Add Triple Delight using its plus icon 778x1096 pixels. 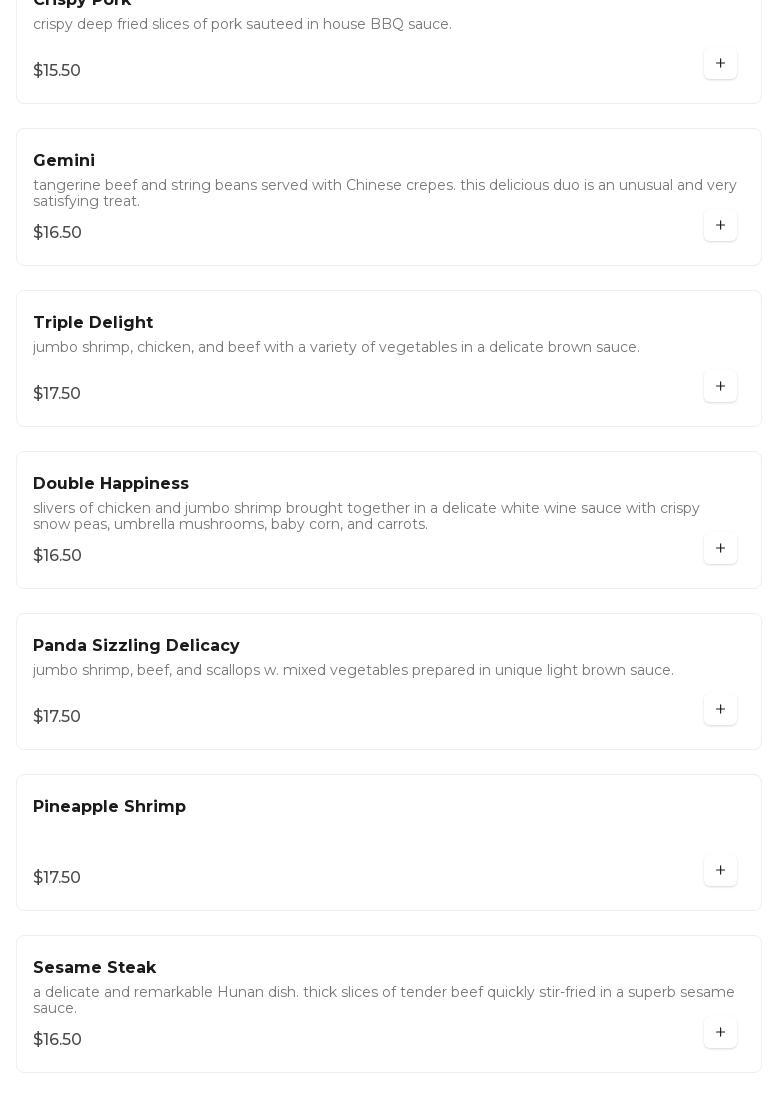pyautogui.click(x=720, y=387)
